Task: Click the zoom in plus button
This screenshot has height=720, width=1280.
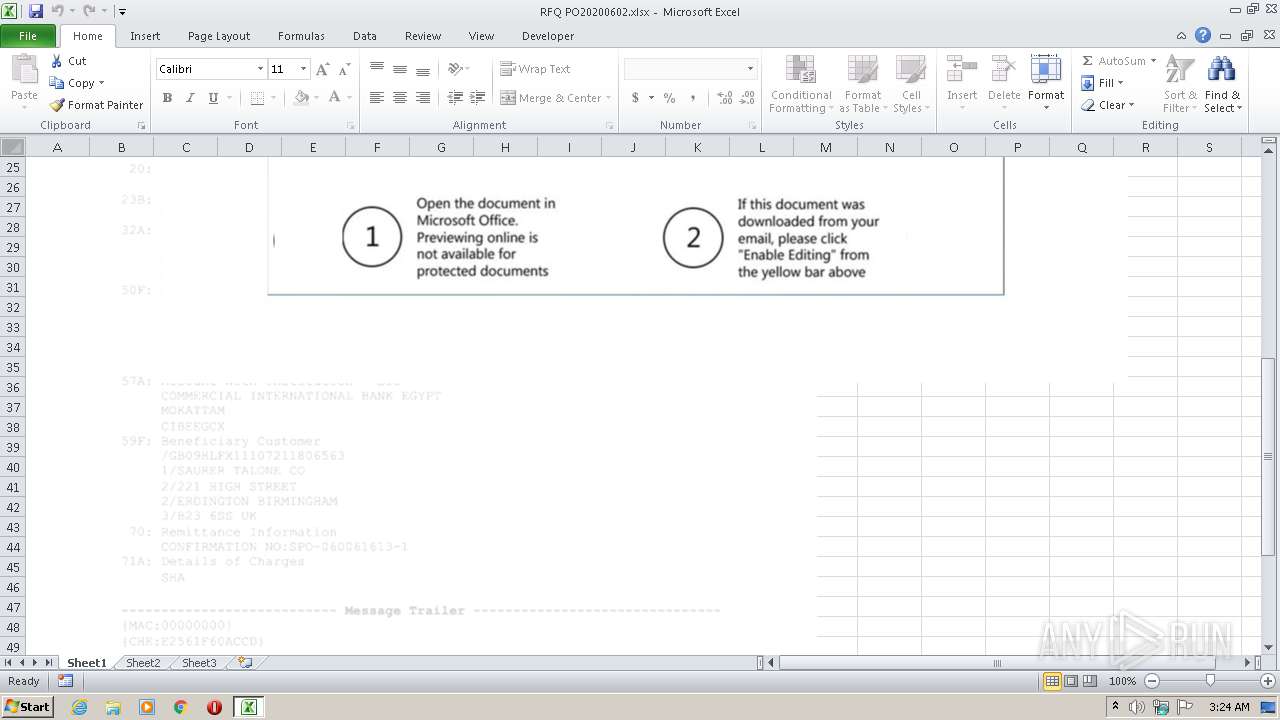Action: pos(1268,681)
